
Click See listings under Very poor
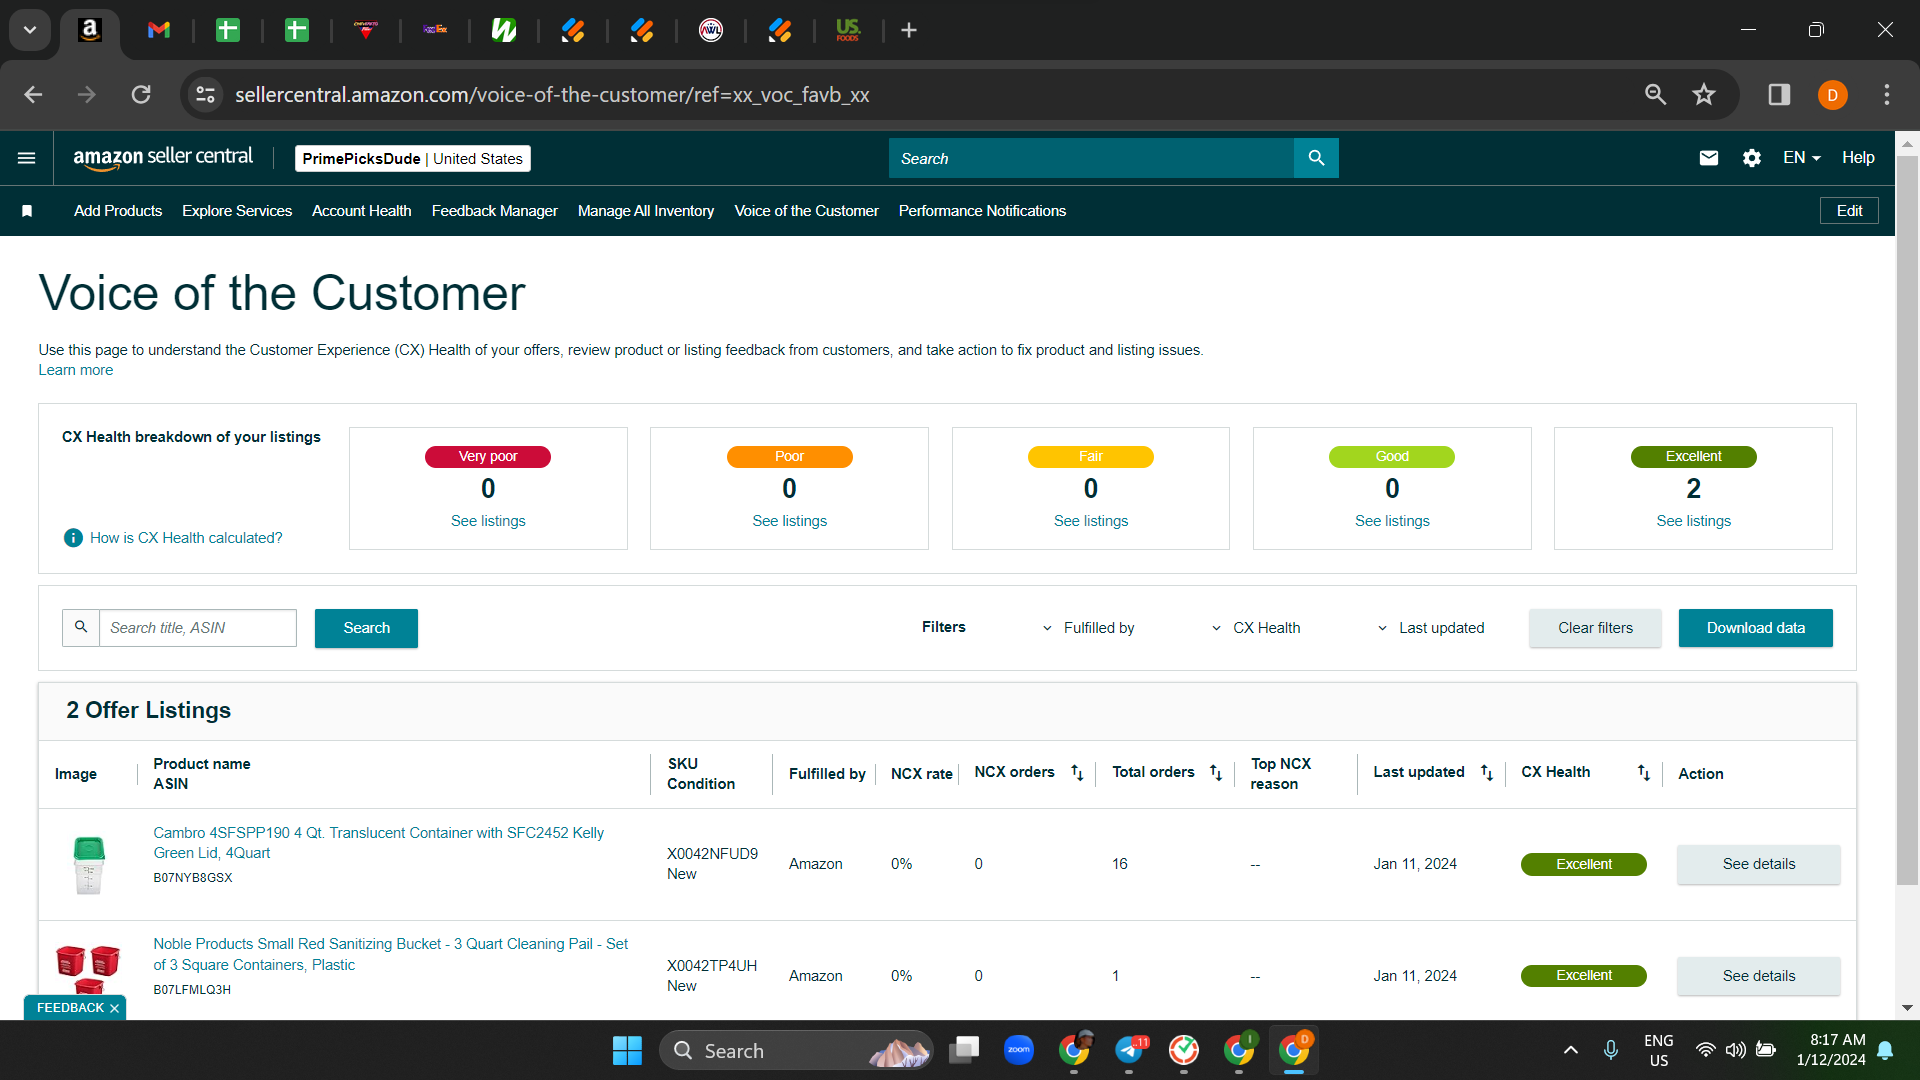[488, 521]
